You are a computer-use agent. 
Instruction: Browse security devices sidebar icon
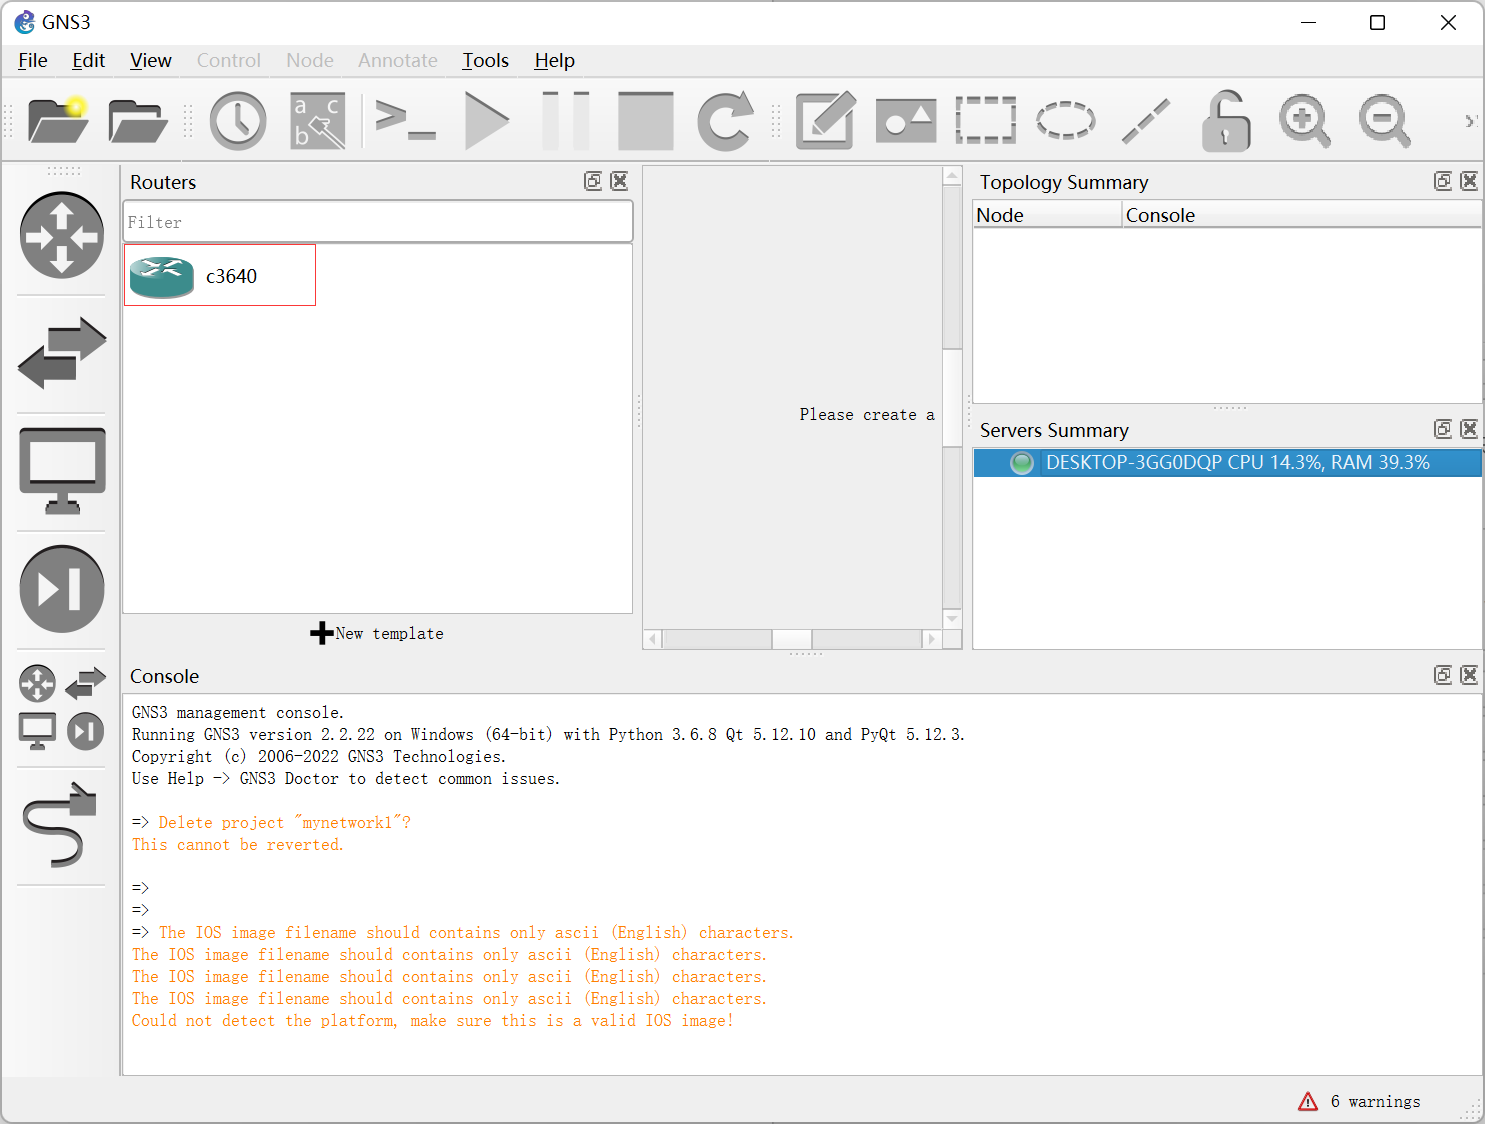point(62,589)
